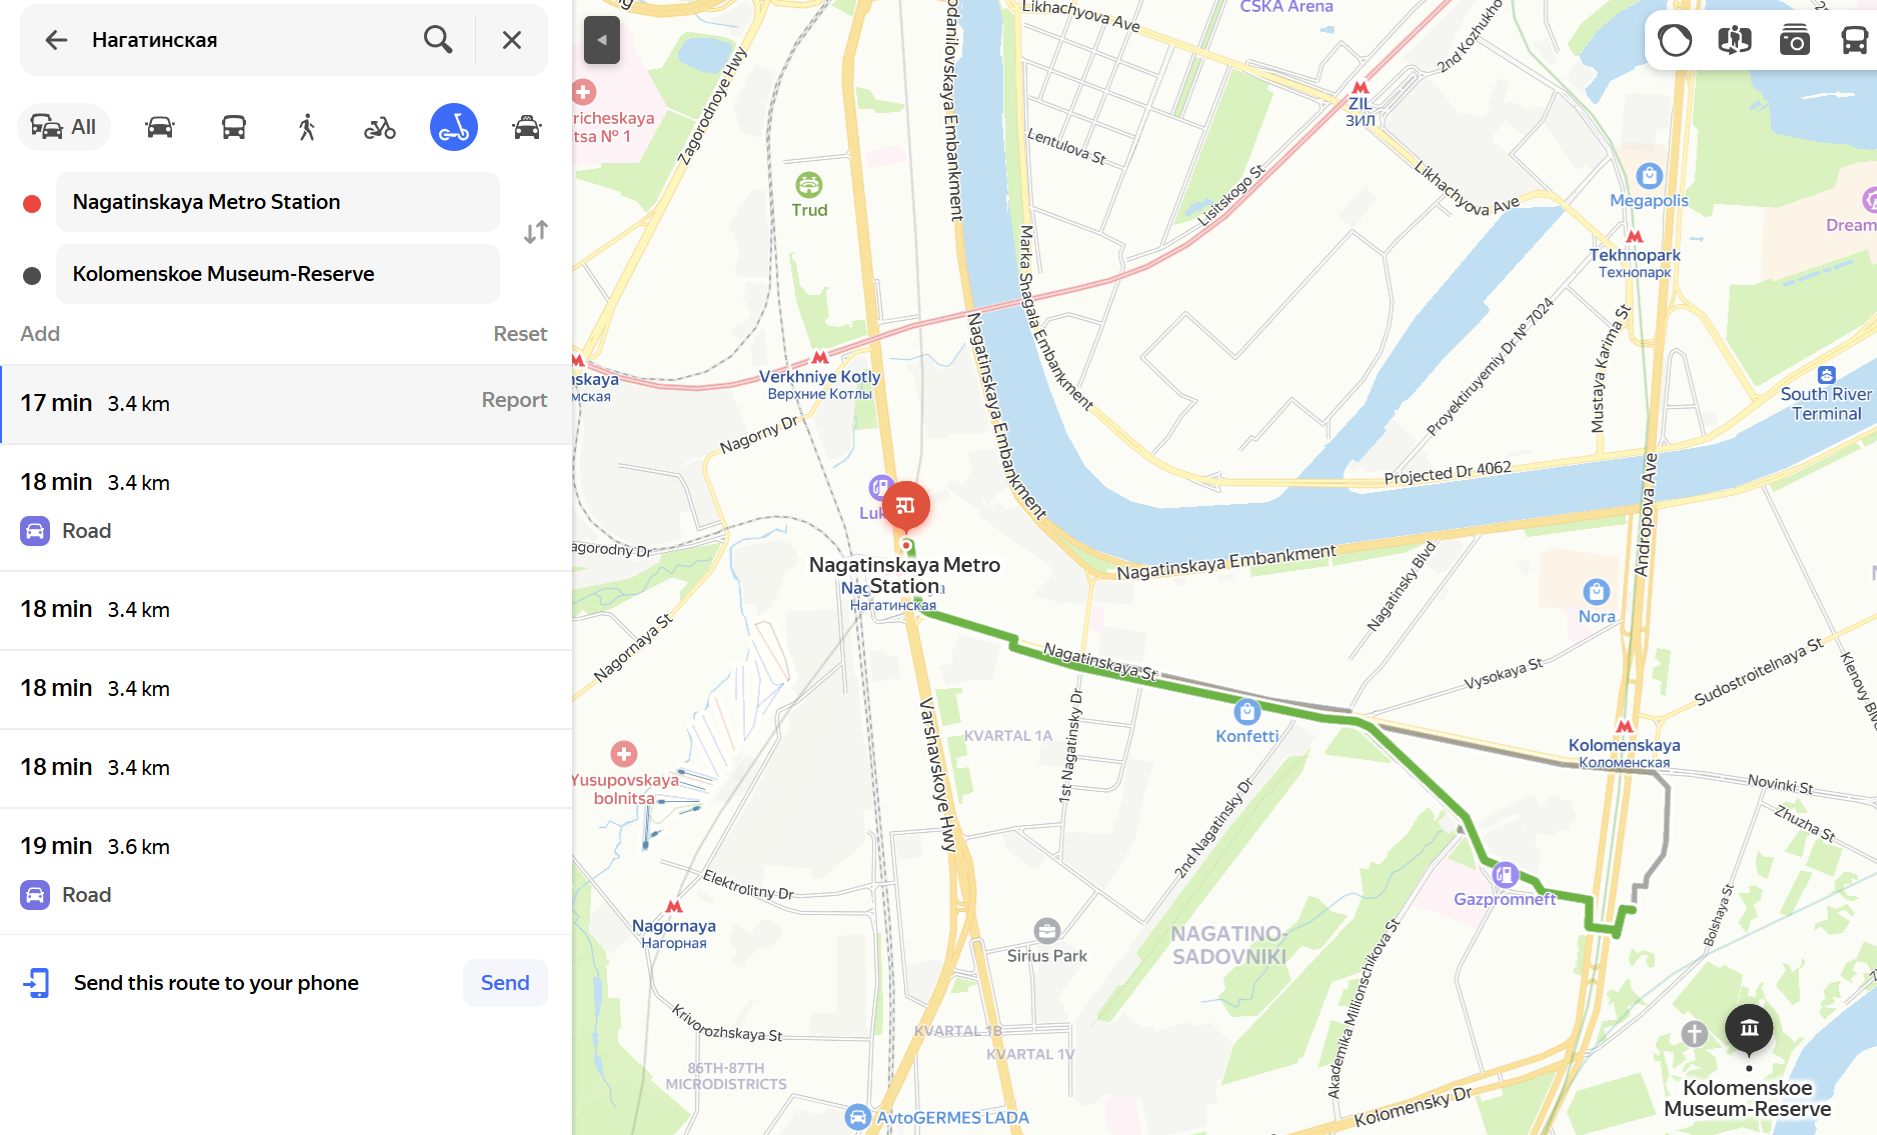Screen dimensions: 1877x1135
Task: Select the All route modes tab
Action: click(x=64, y=127)
